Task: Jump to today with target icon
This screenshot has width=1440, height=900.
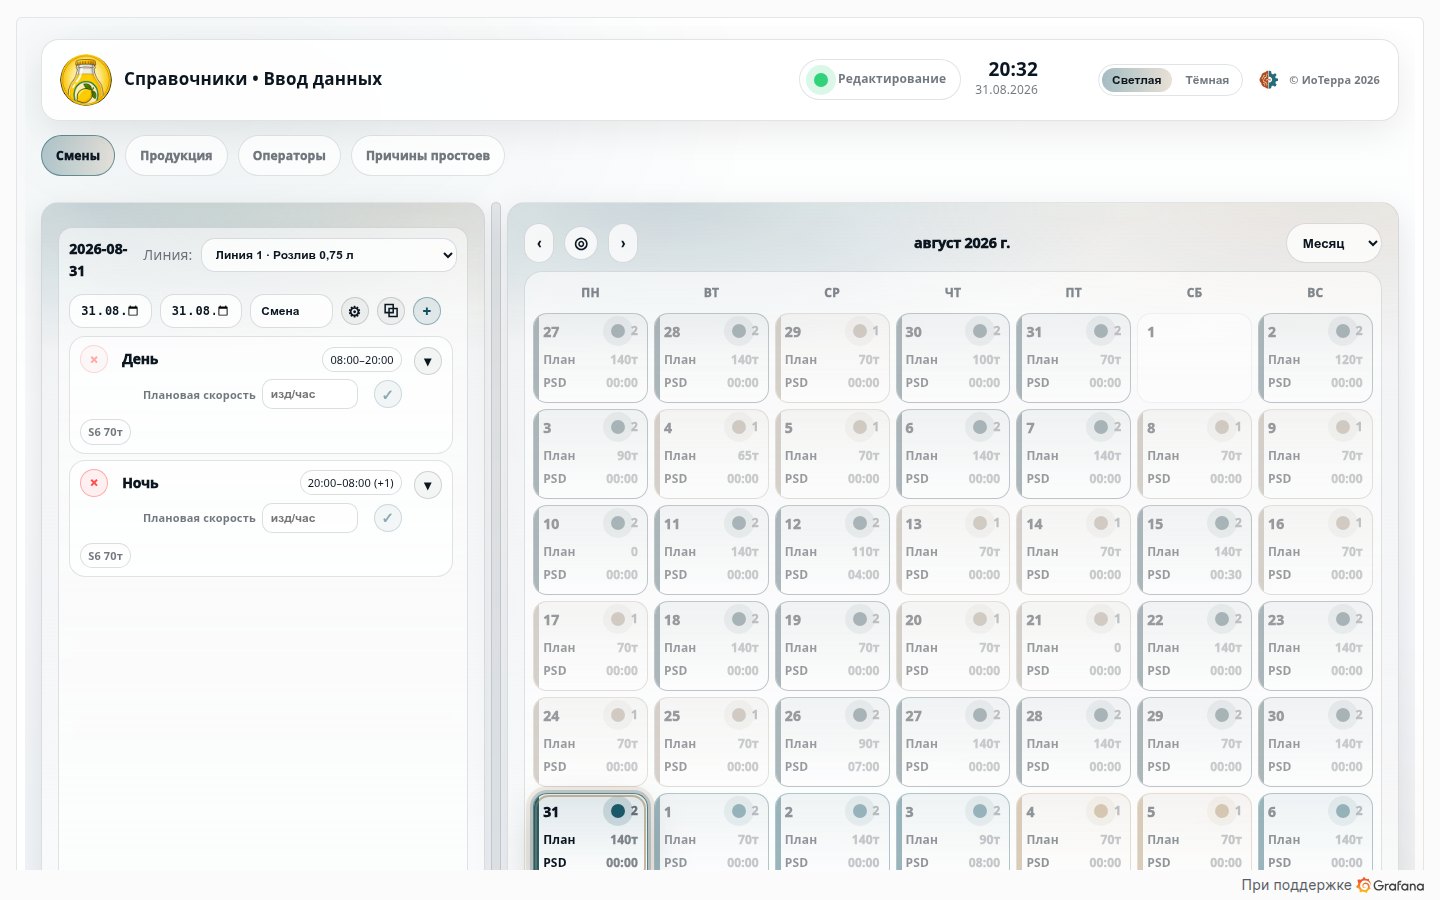Action: tap(581, 243)
